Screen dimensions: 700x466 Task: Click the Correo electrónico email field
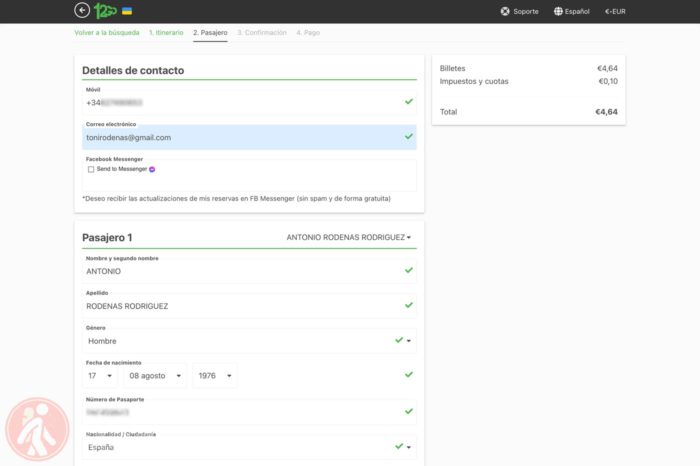point(249,137)
